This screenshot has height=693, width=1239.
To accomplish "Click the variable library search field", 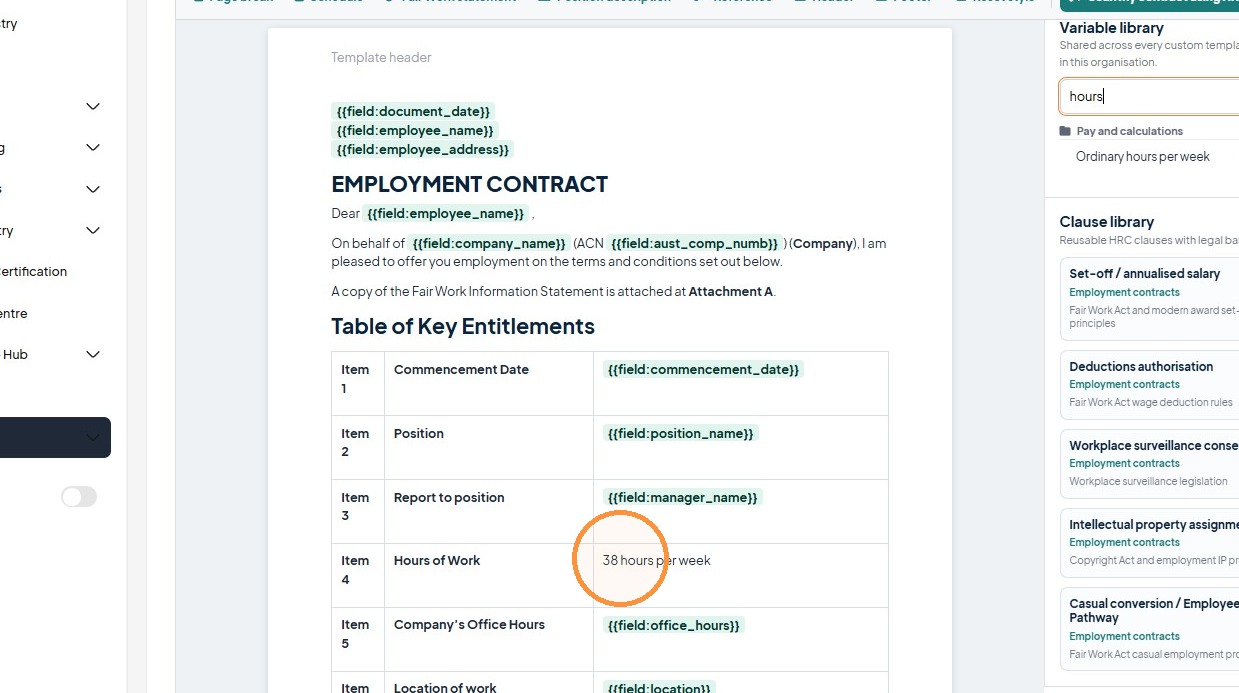I will (1149, 97).
